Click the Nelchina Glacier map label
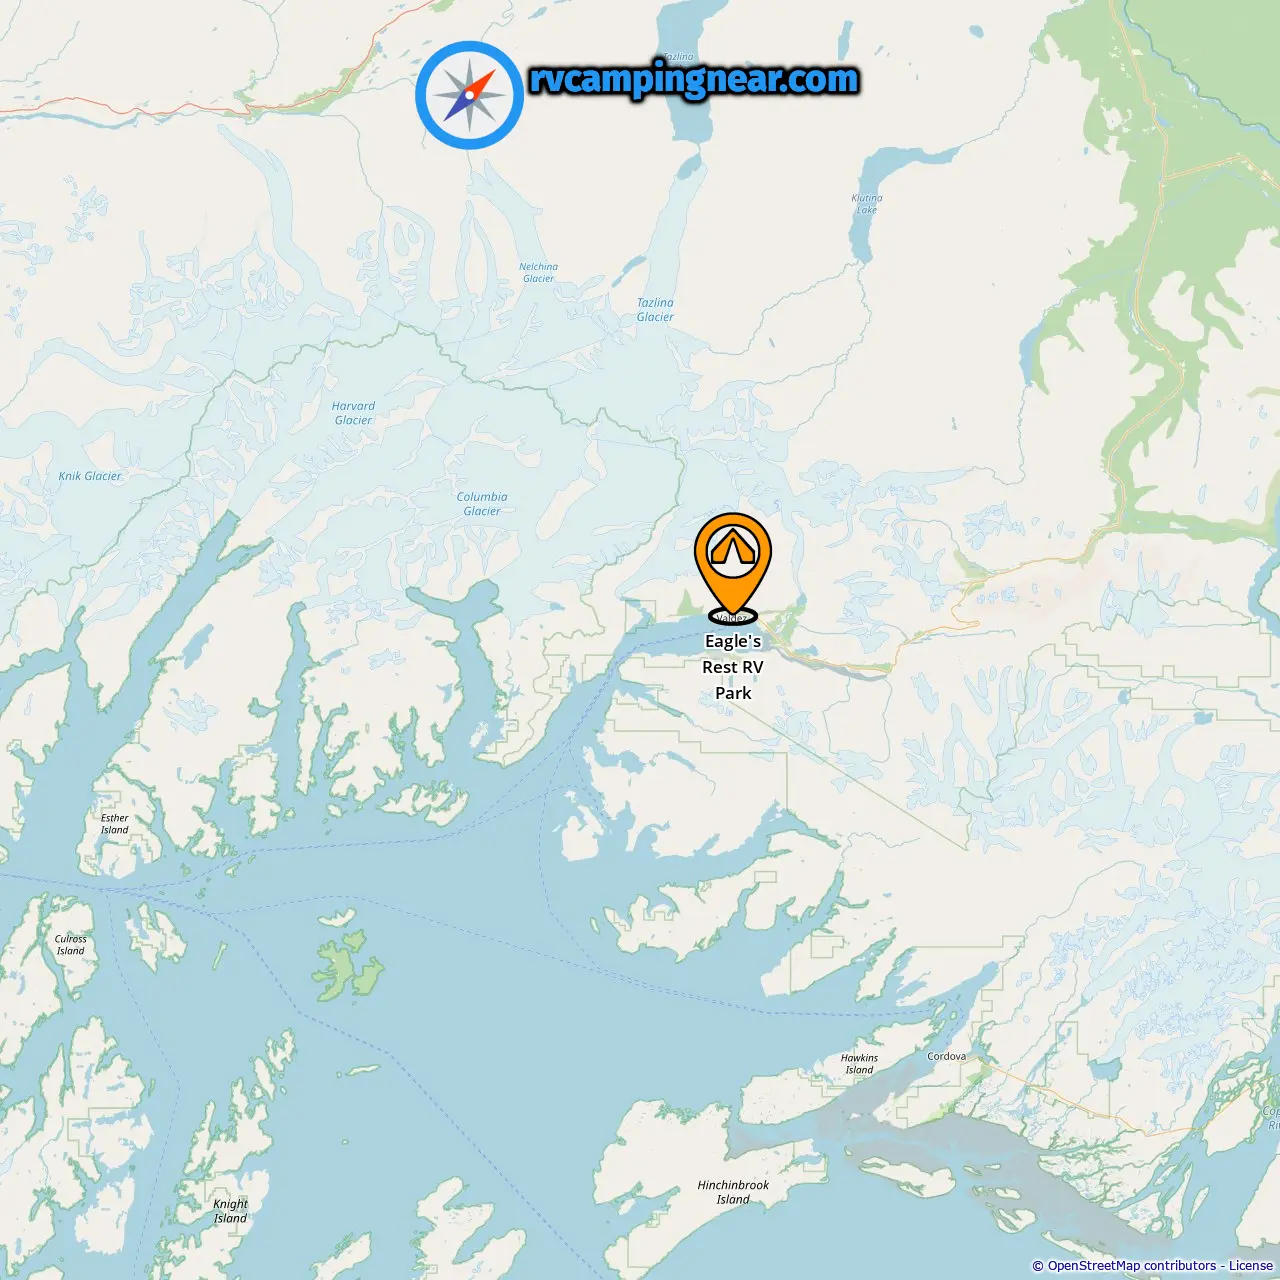 538,273
